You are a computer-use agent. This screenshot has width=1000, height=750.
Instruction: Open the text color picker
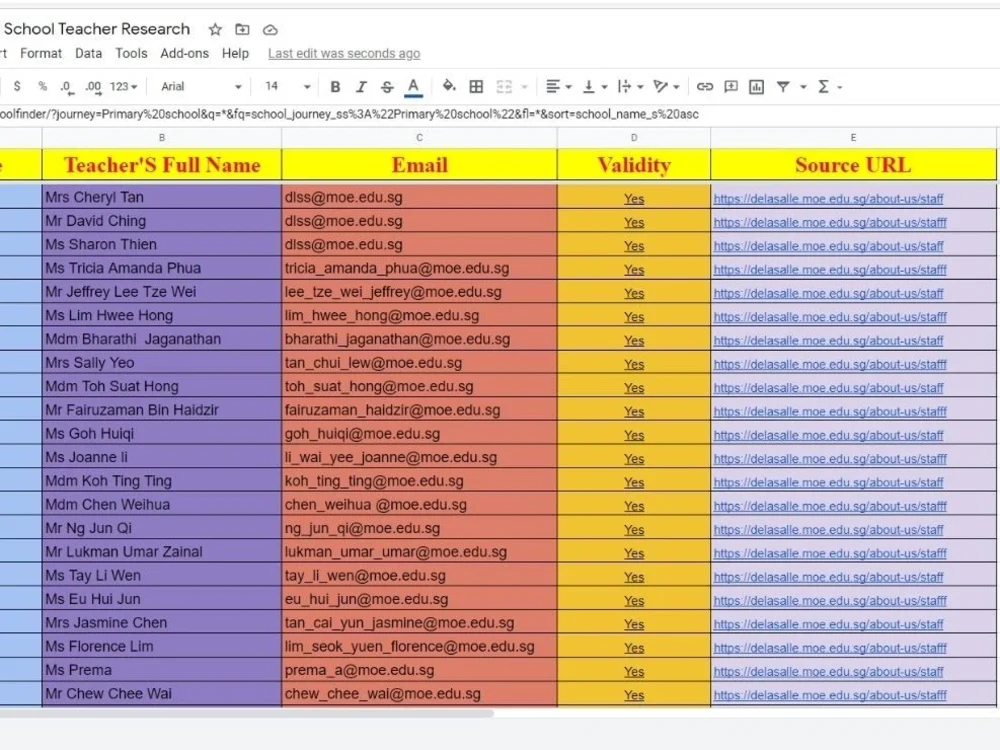413,87
